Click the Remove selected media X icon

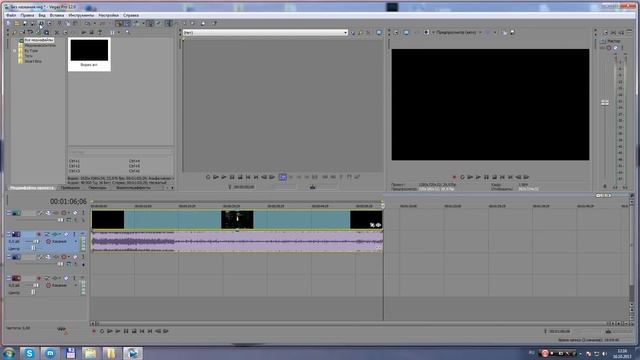point(57,32)
